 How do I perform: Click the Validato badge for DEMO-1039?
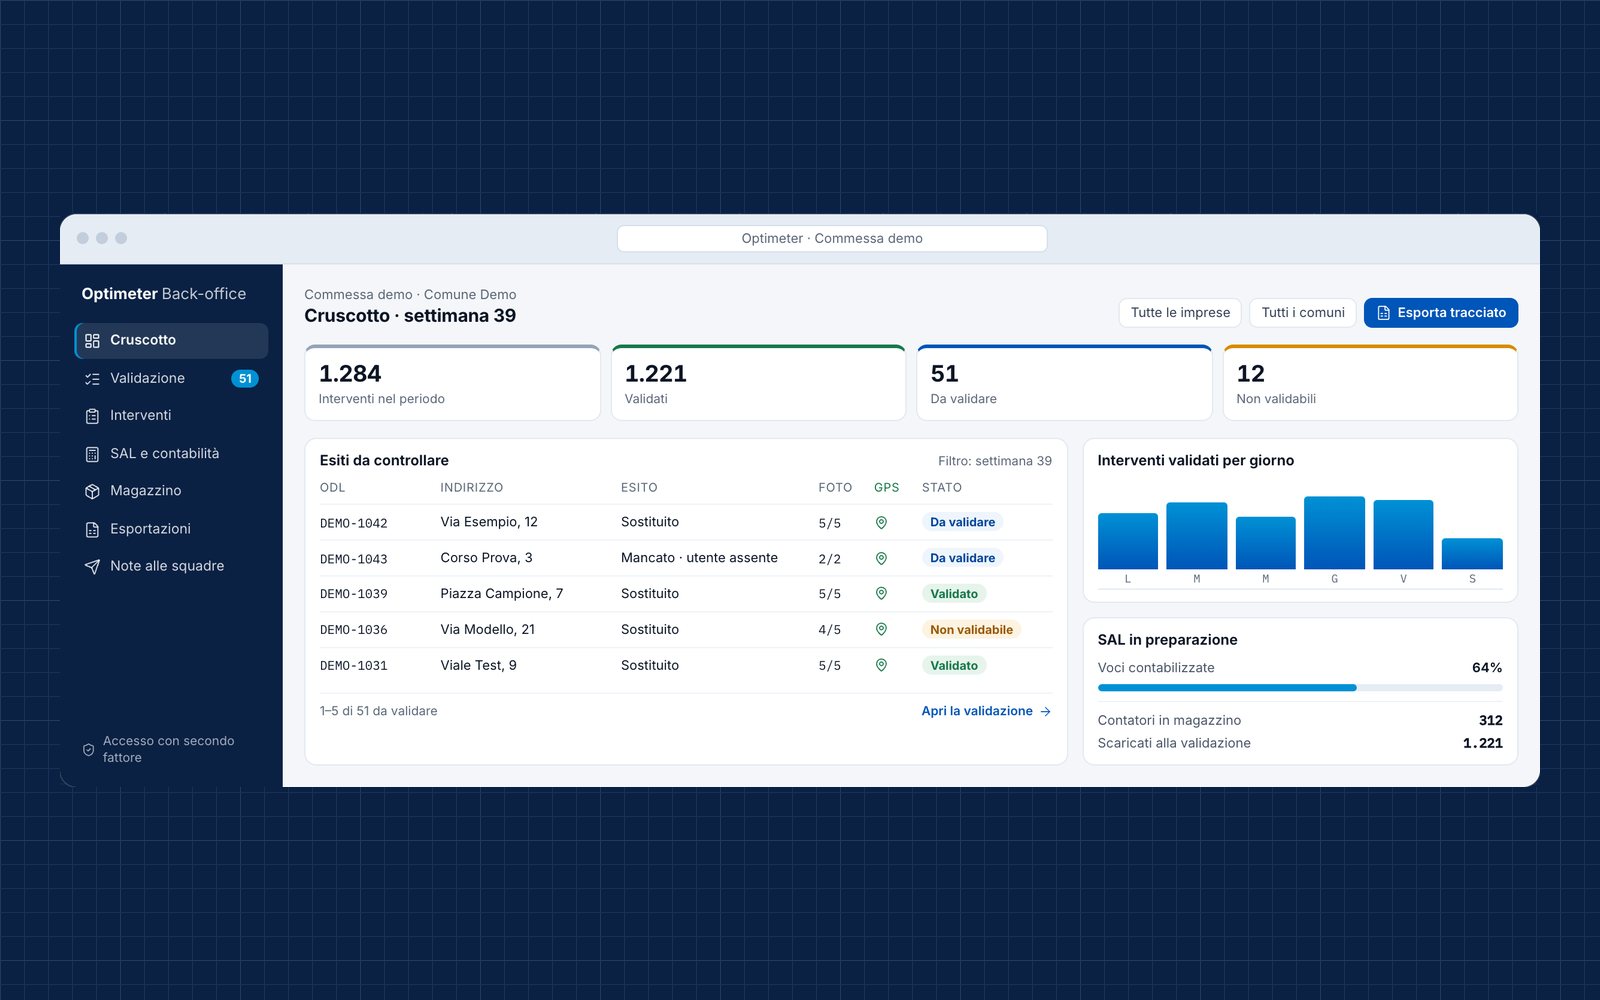(954, 594)
